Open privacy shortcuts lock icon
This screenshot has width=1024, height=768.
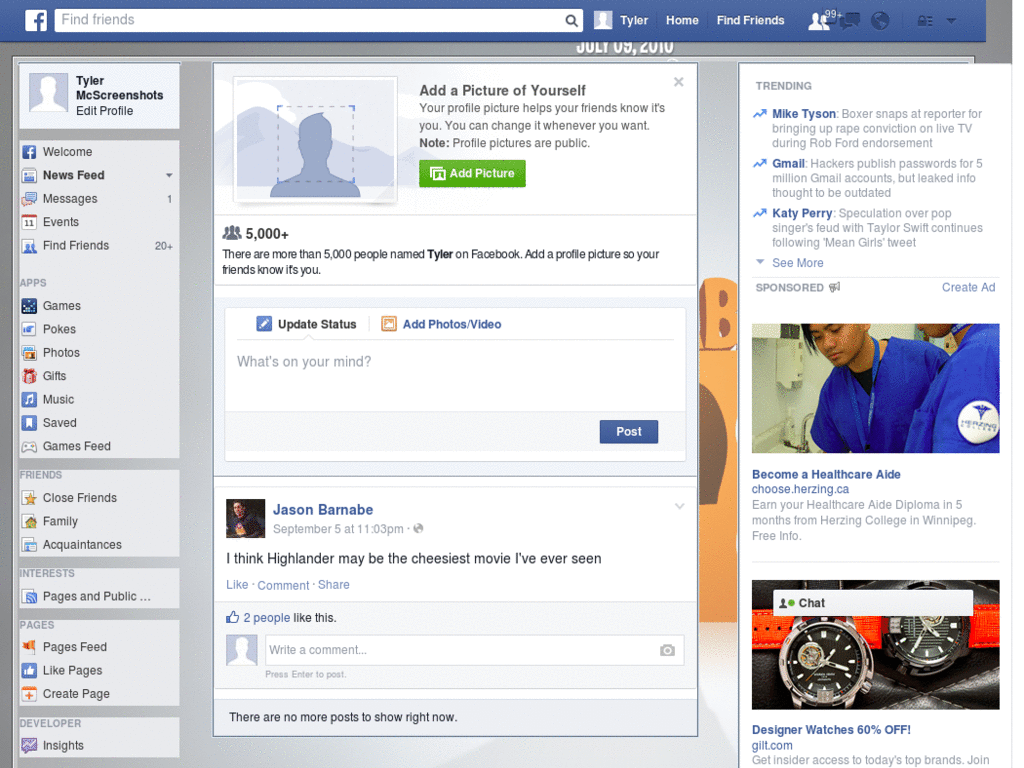pos(925,21)
